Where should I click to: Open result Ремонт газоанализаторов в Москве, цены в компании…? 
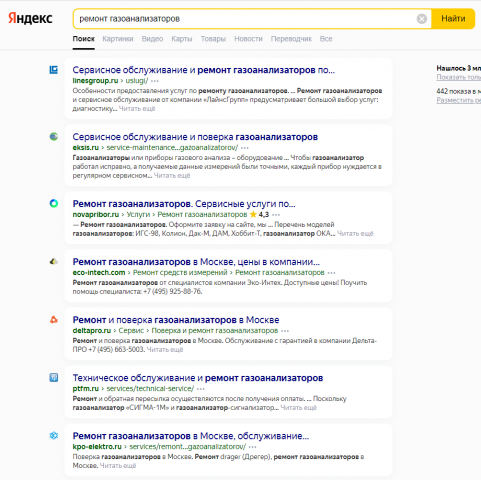tap(196, 262)
